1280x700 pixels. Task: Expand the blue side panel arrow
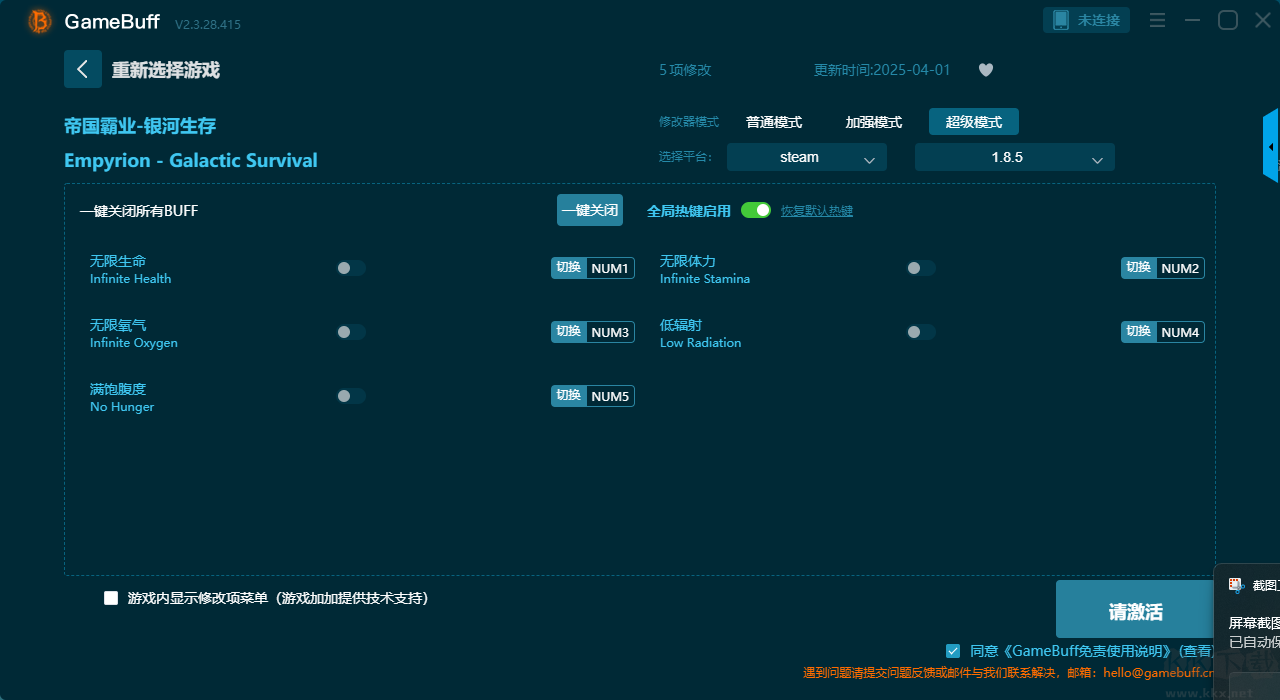pos(1271,146)
